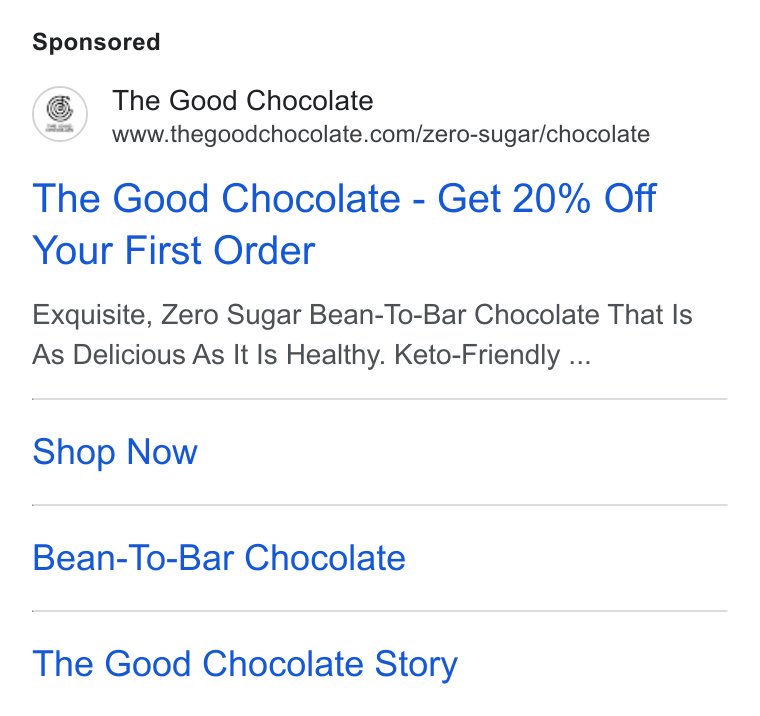Open the Bean-To-Bar Chocolate sitelink
Screen dimensions: 760x716
pos(219,557)
